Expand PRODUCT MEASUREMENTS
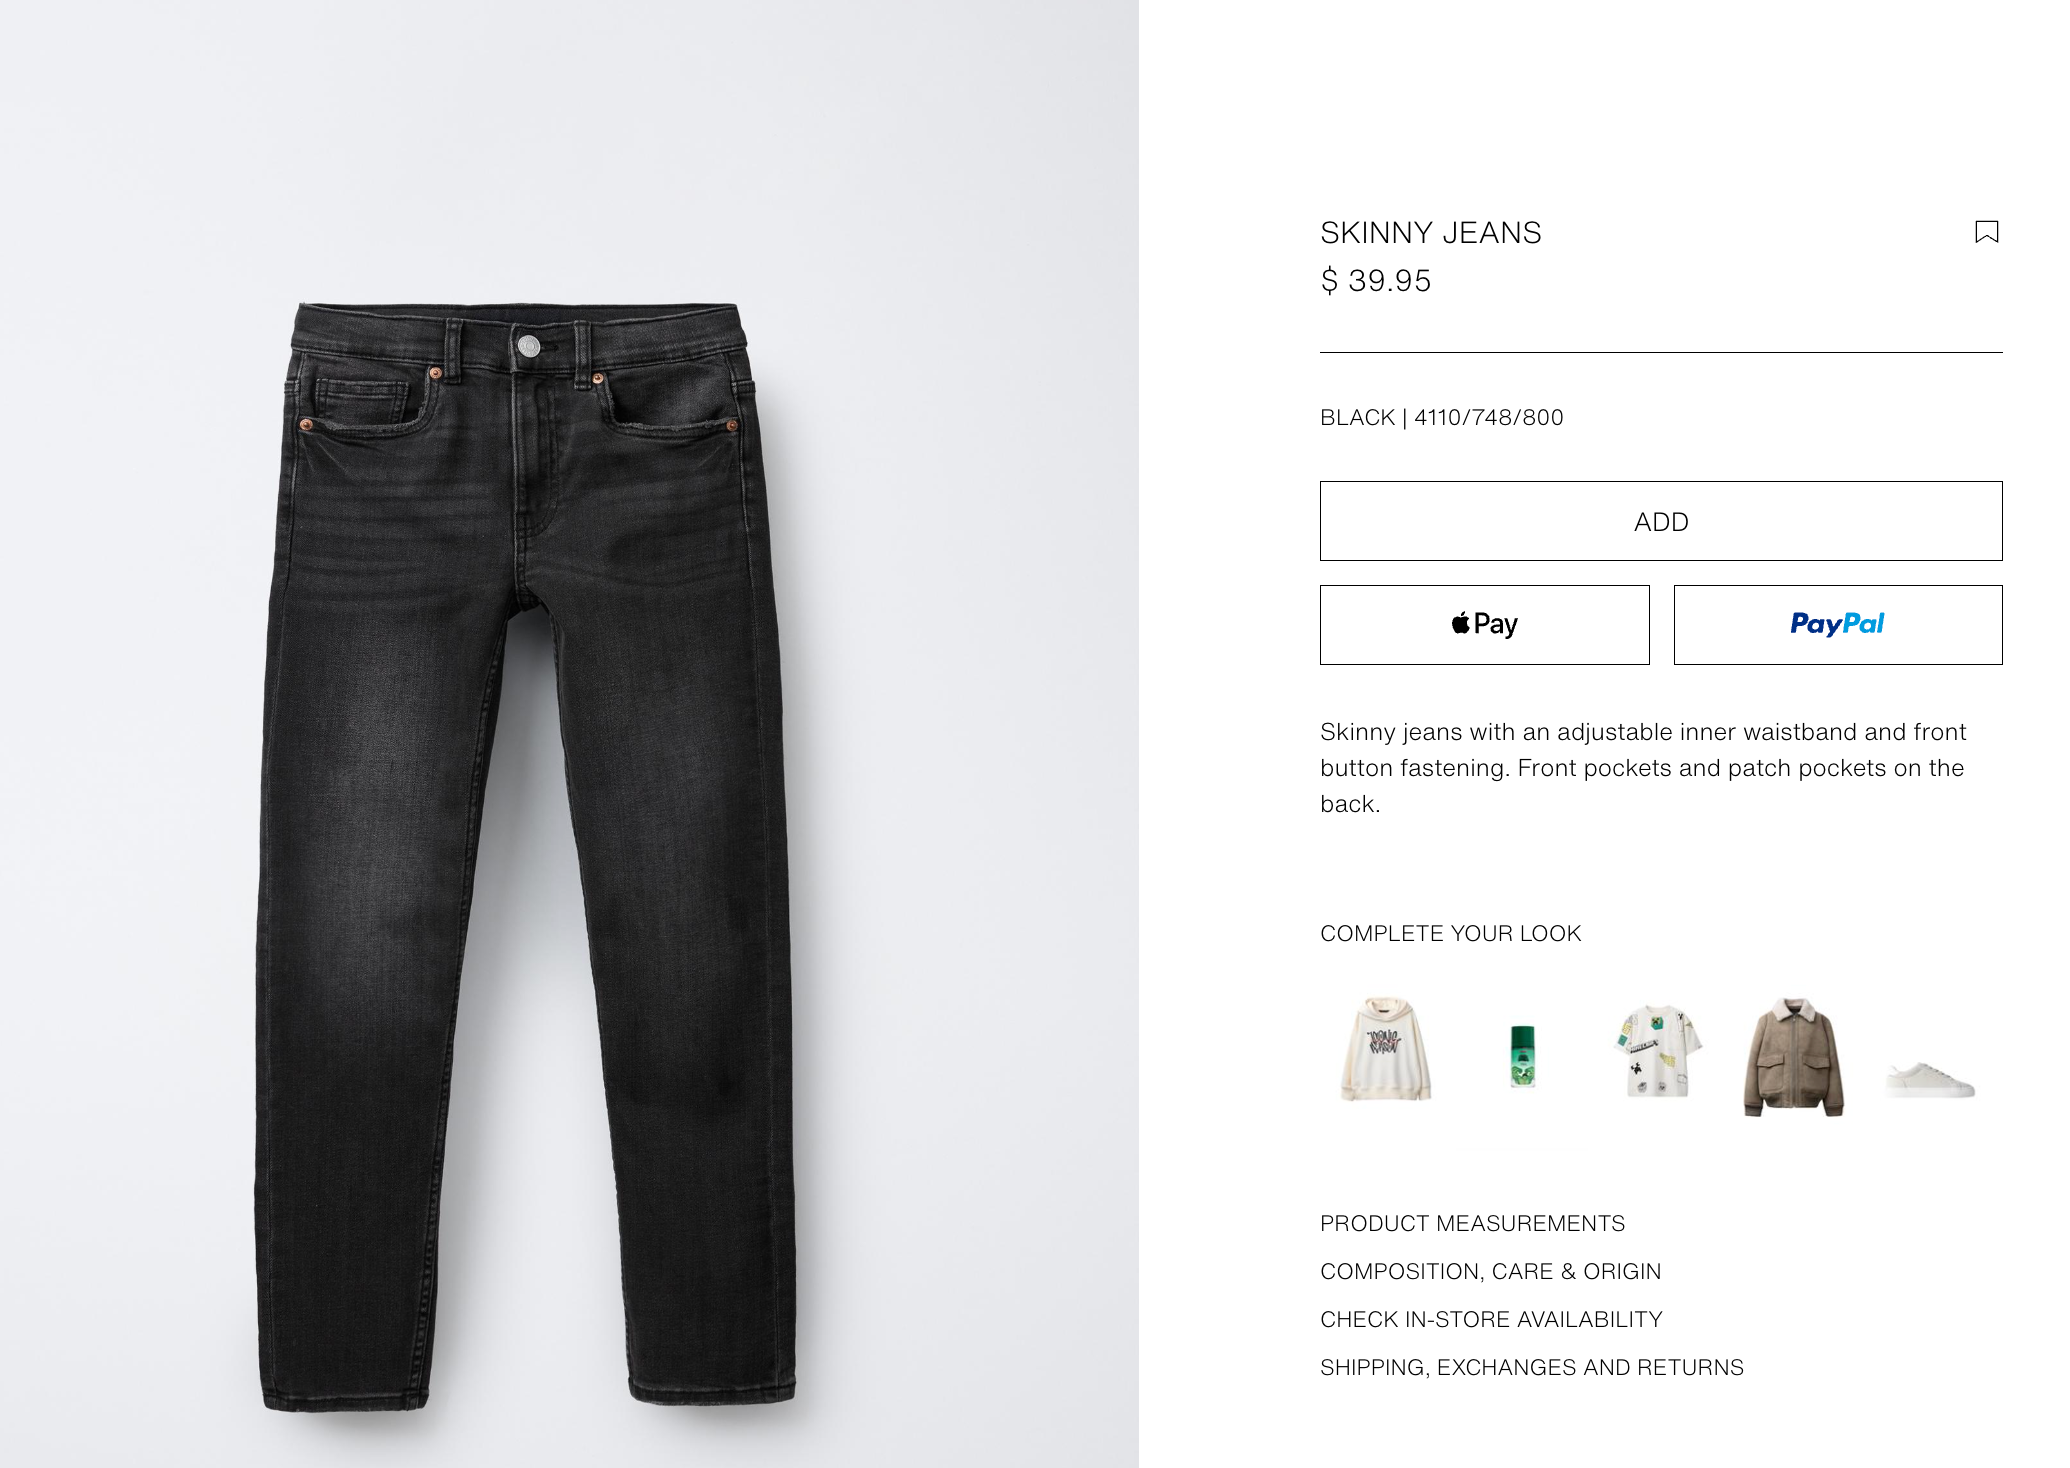2070x1468 pixels. [x=1472, y=1223]
